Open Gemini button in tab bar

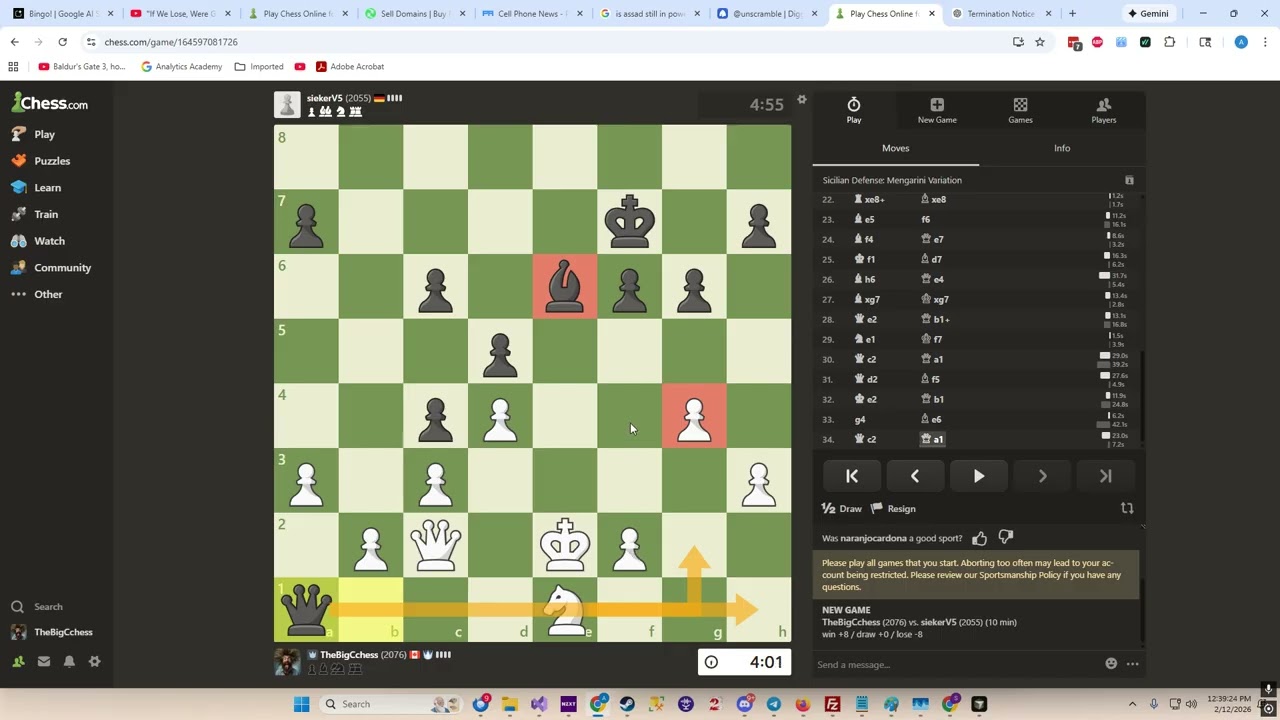pyautogui.click(x=1148, y=14)
